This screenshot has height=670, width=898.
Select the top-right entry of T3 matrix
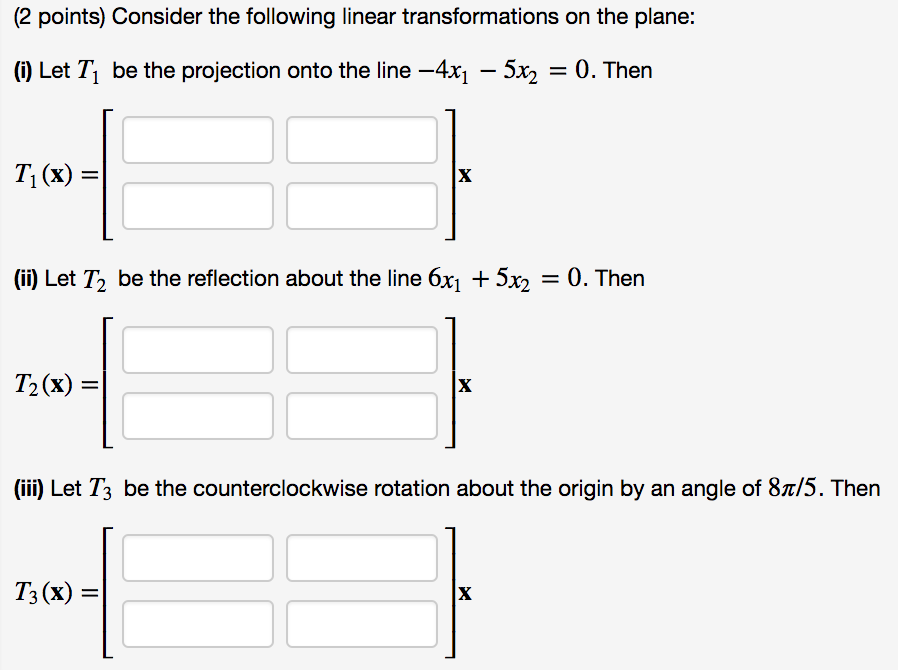pos(362,558)
